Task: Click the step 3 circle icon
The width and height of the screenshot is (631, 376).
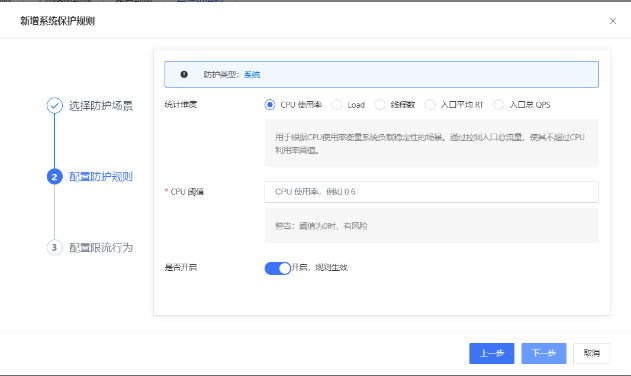Action: click(x=55, y=247)
